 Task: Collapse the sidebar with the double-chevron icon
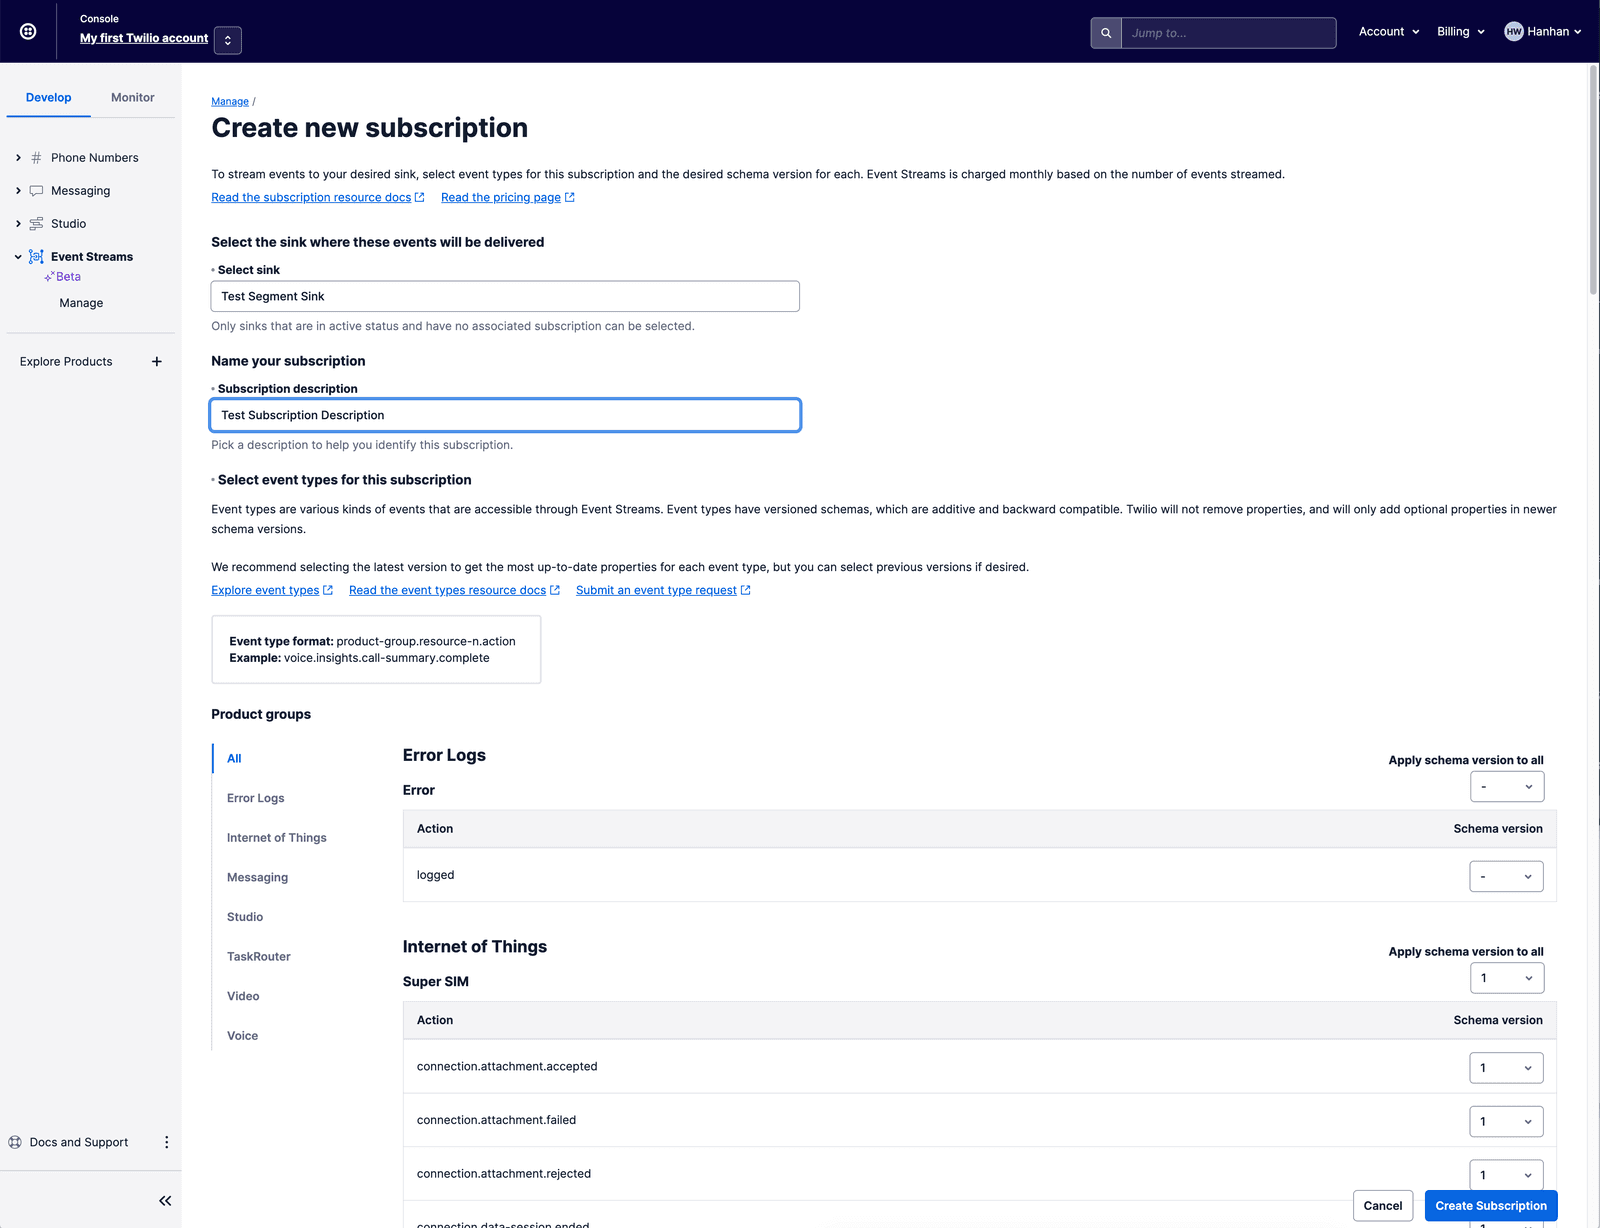pos(165,1200)
